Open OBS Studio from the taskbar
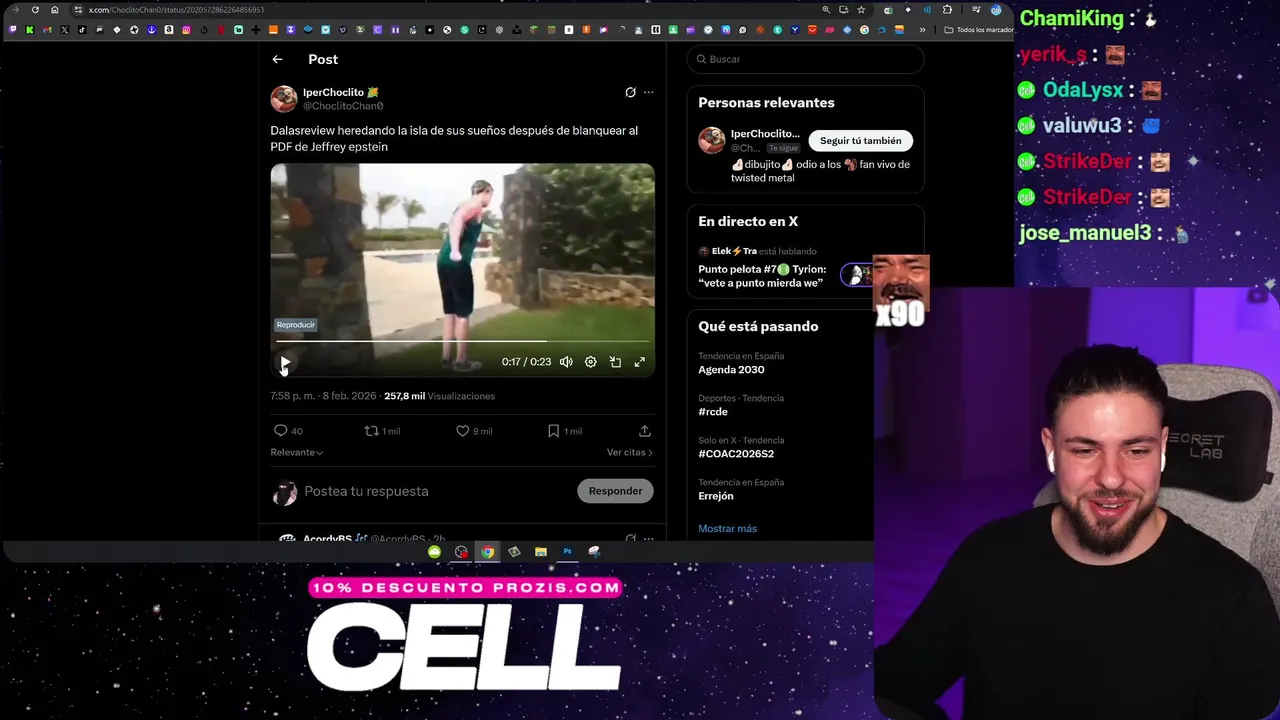 point(461,552)
